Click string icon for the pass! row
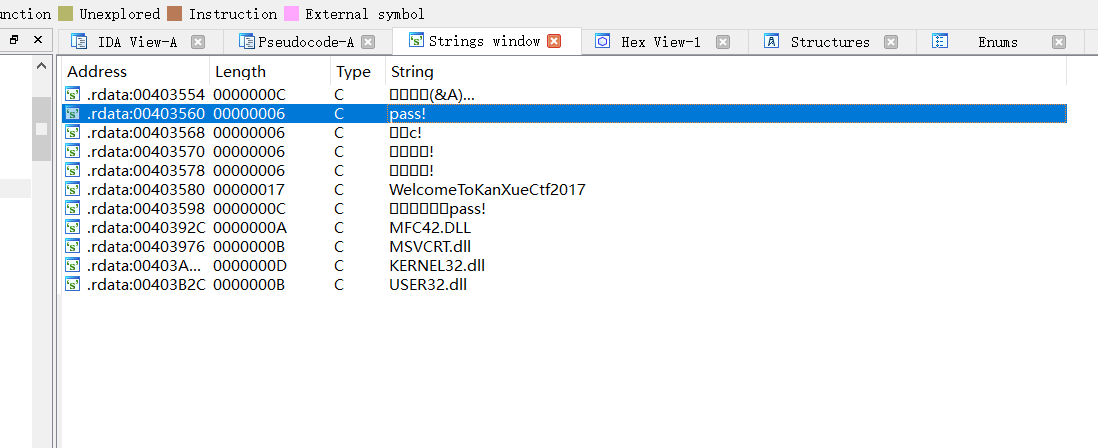 pos(73,113)
